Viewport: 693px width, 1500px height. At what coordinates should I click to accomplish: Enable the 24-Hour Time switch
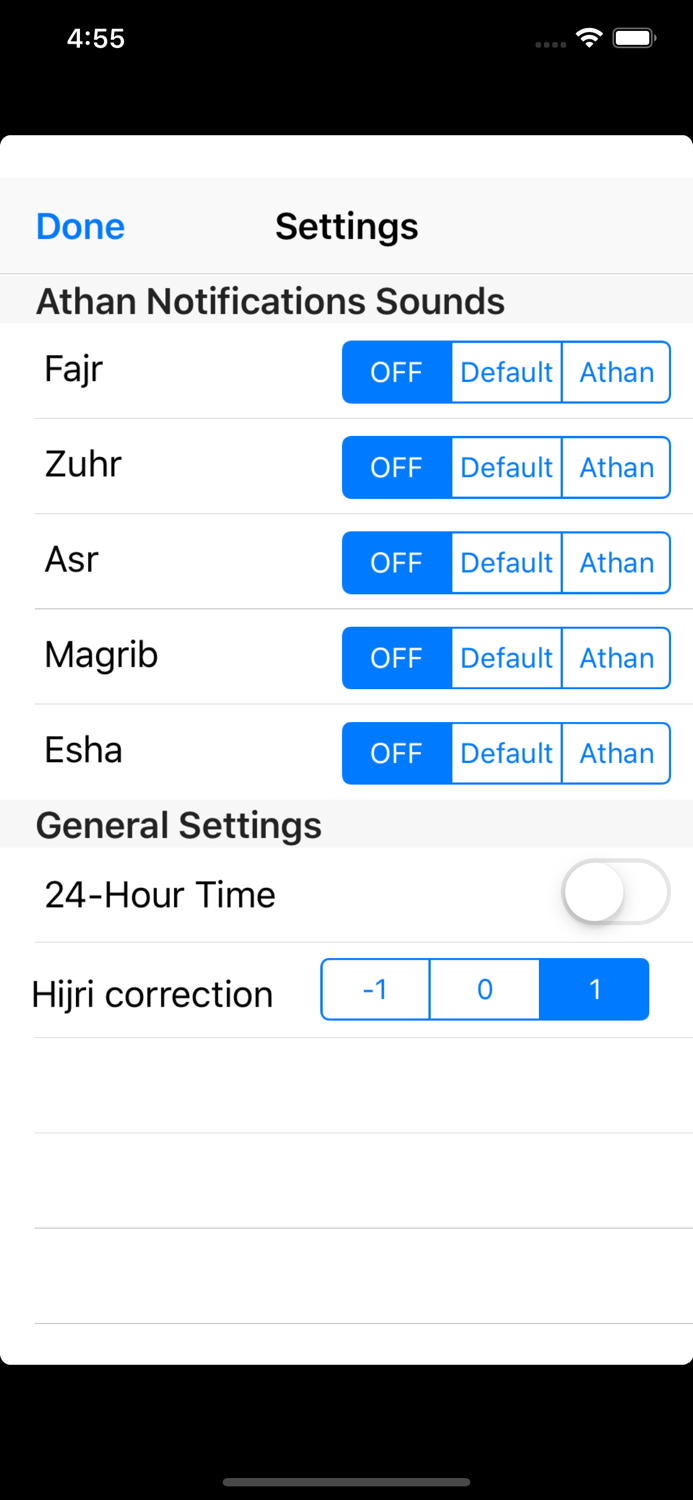[615, 892]
